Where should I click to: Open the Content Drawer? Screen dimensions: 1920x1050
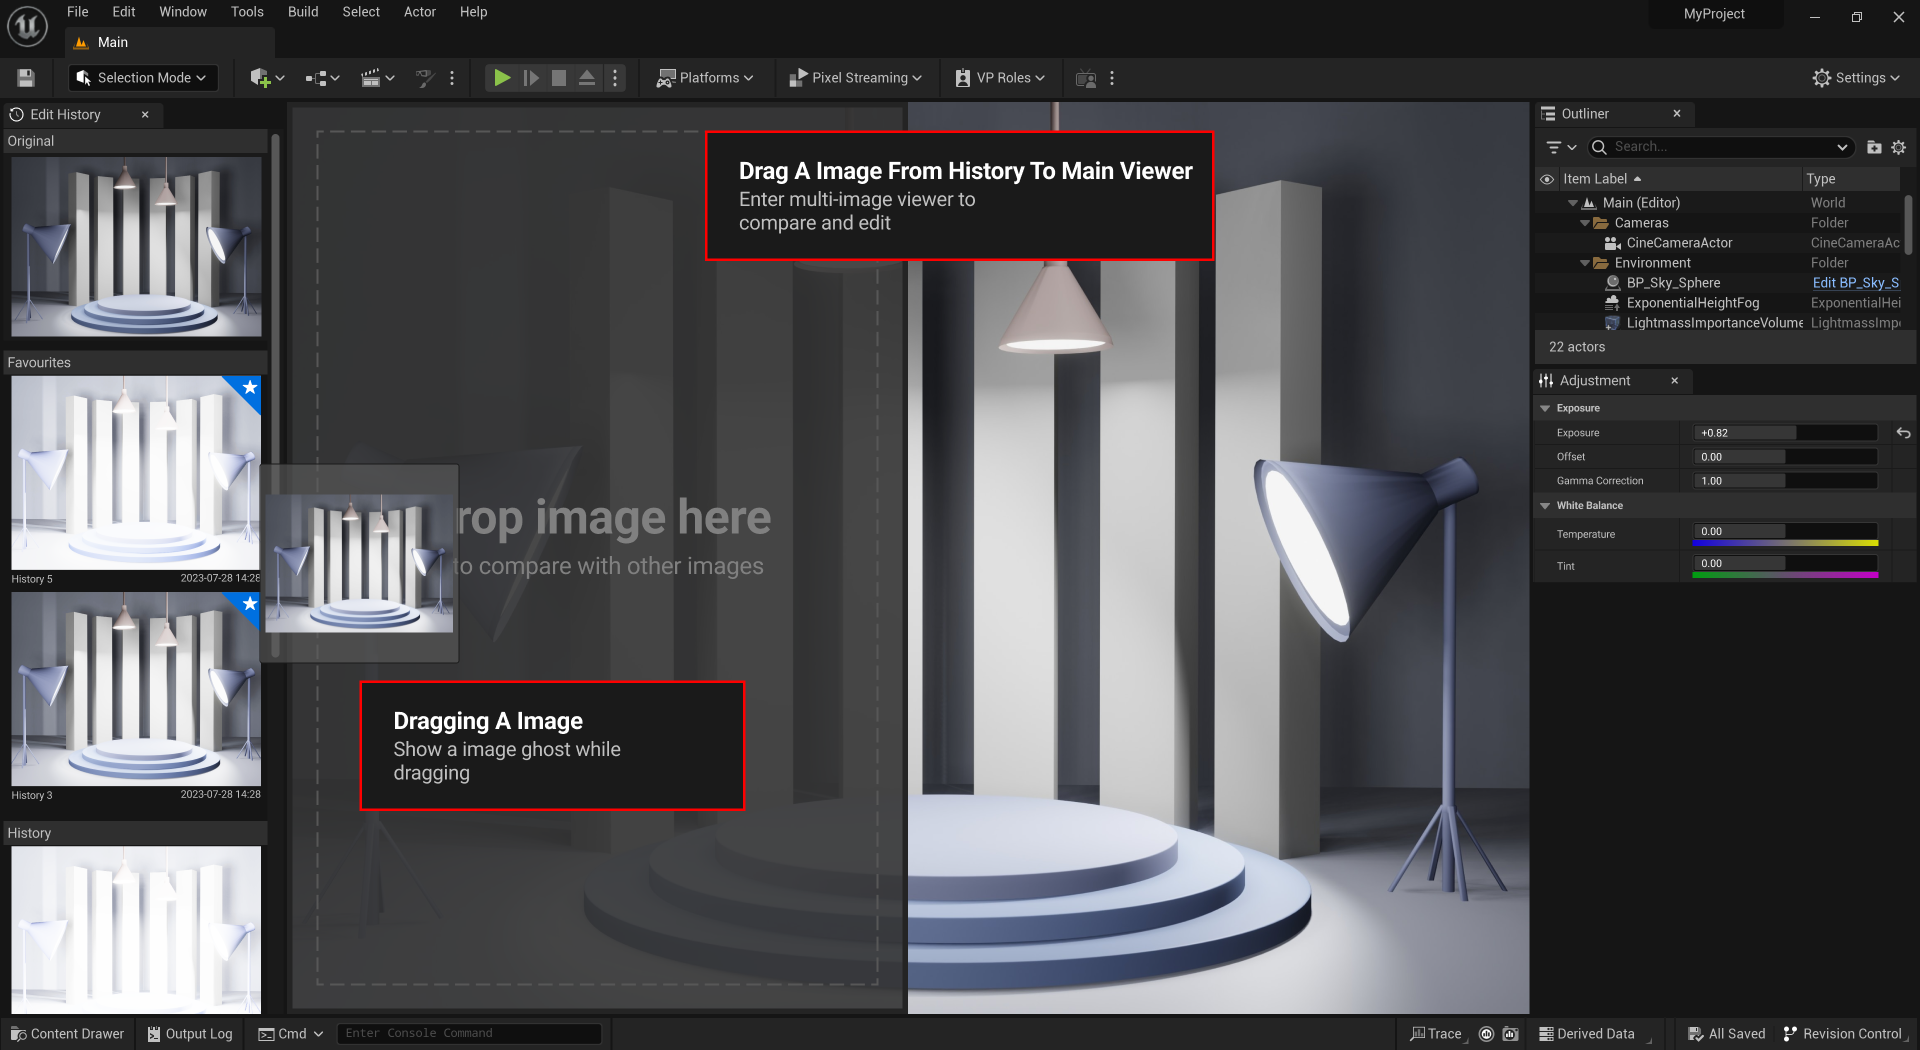coord(68,1034)
